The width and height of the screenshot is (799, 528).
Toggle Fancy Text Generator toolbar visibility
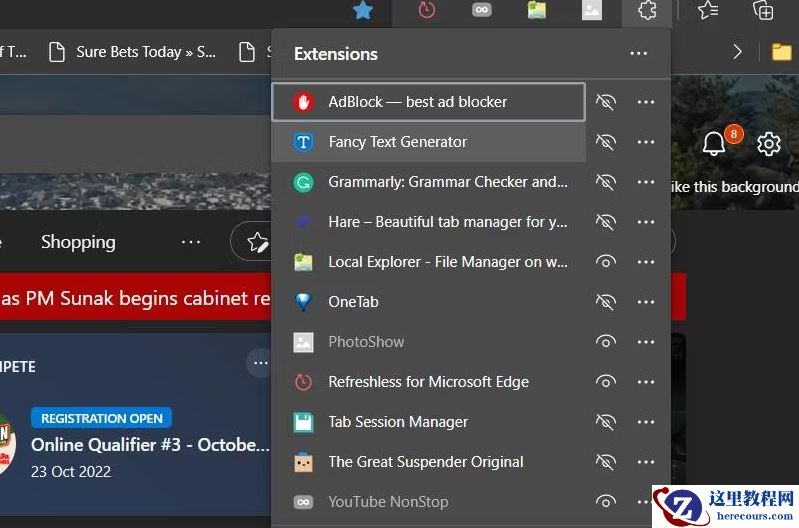pyautogui.click(x=606, y=142)
